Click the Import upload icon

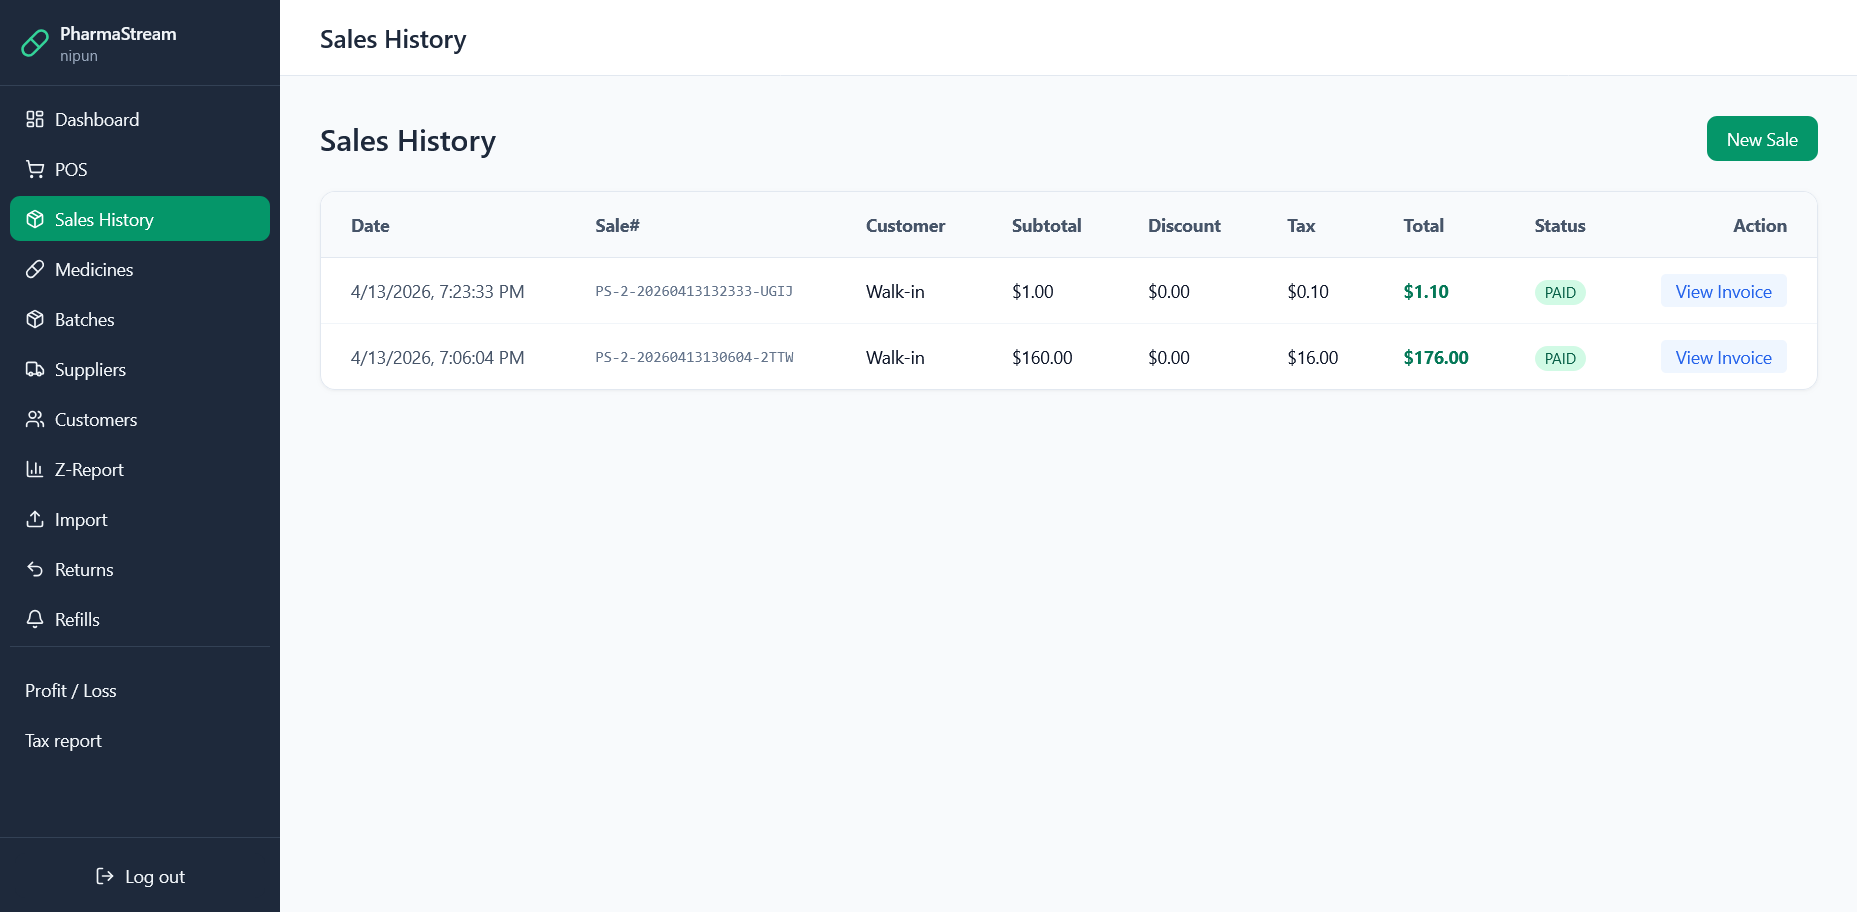click(35, 519)
